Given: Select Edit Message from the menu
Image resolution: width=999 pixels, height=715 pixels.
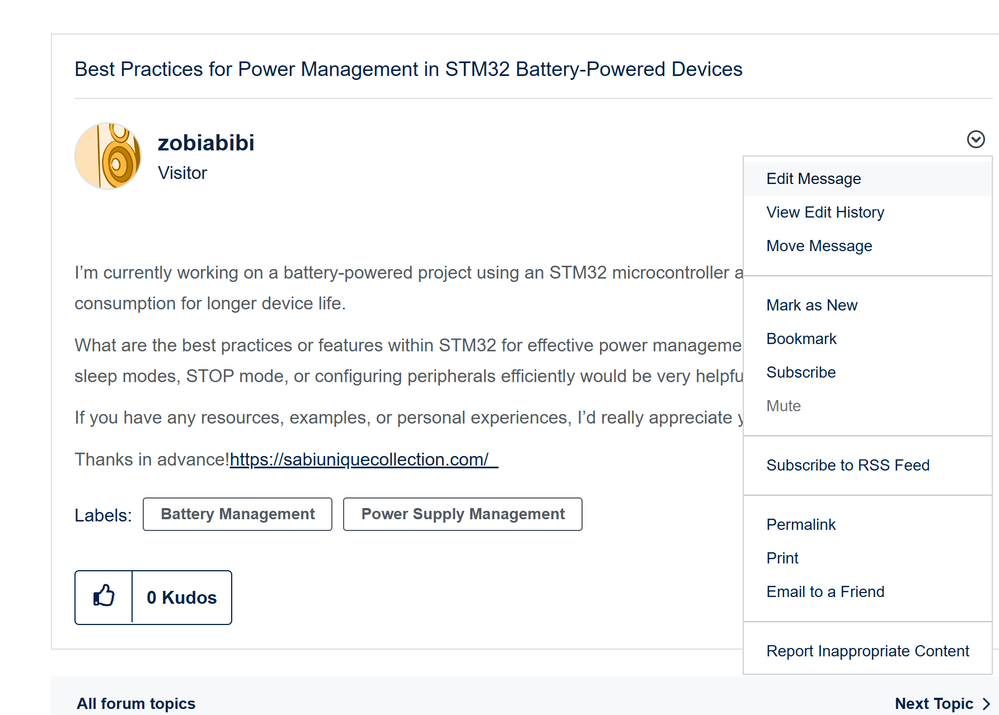Looking at the screenshot, I should pyautogui.click(x=813, y=179).
